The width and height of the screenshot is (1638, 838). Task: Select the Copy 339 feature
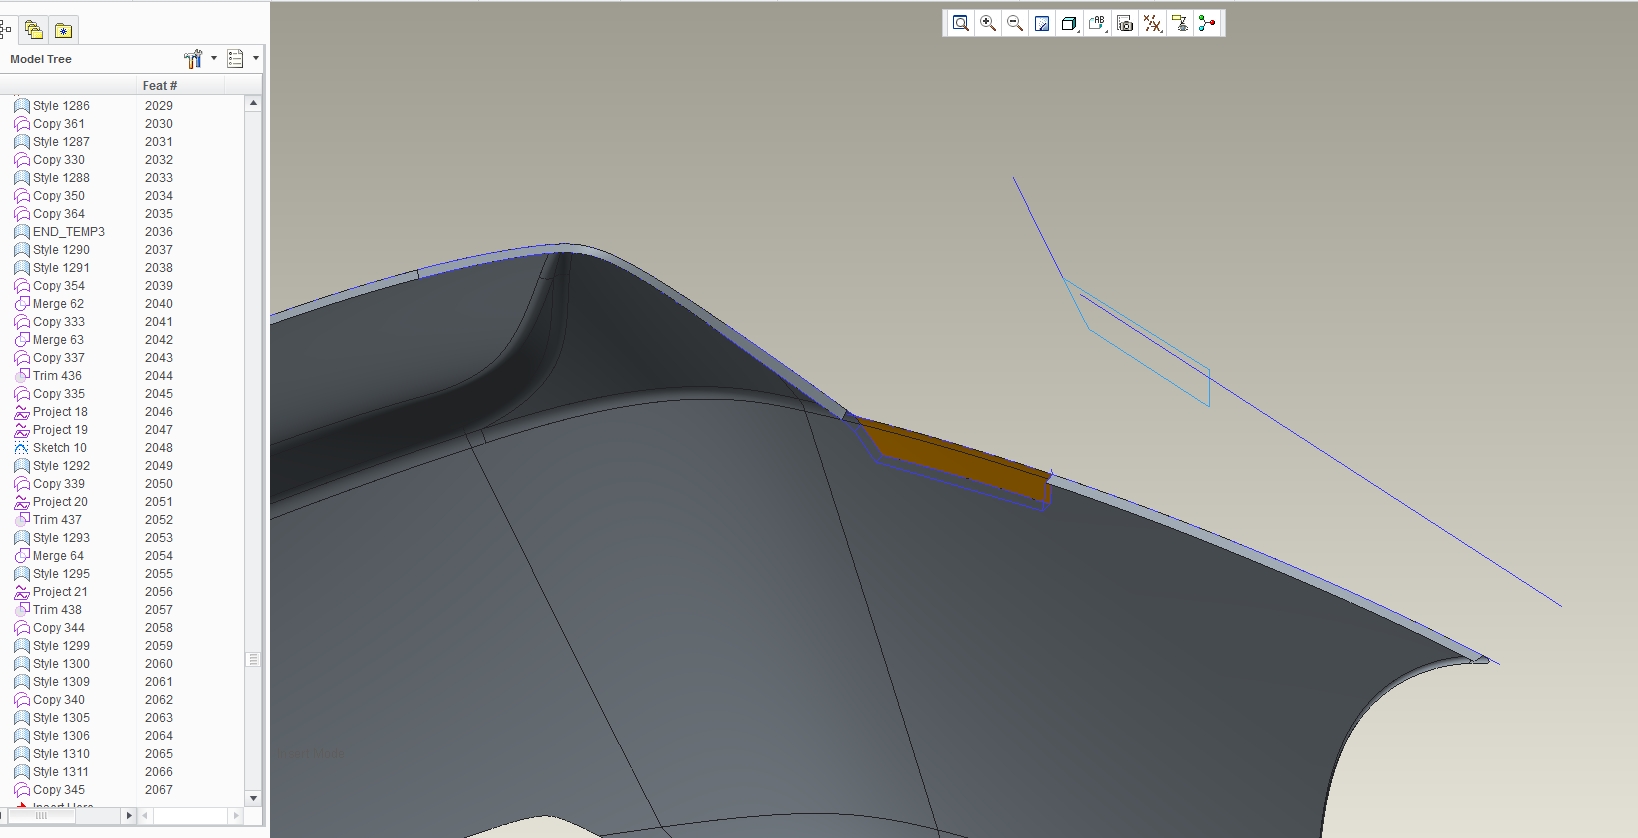59,484
